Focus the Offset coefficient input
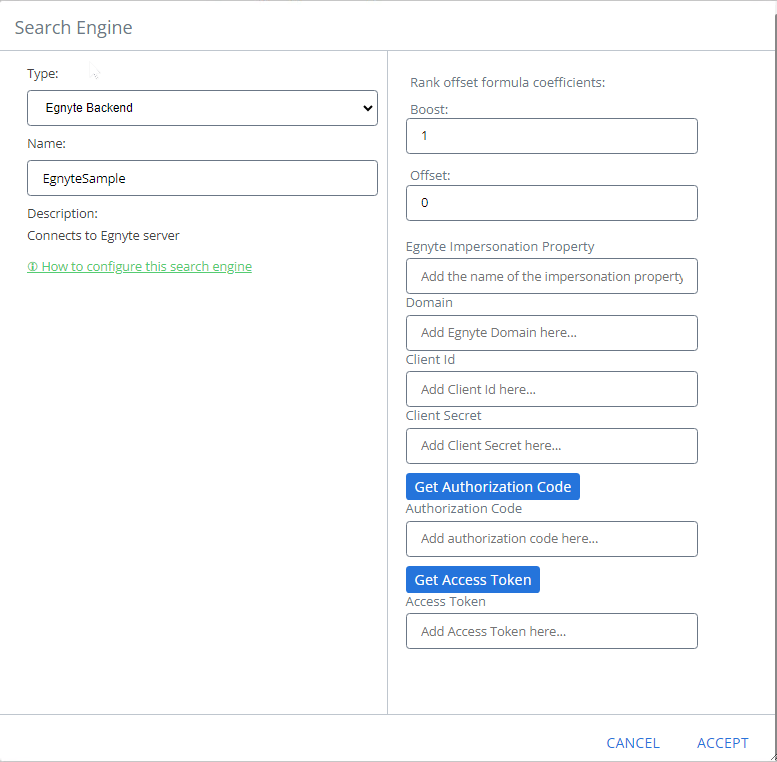The width and height of the screenshot is (777, 762). point(551,203)
